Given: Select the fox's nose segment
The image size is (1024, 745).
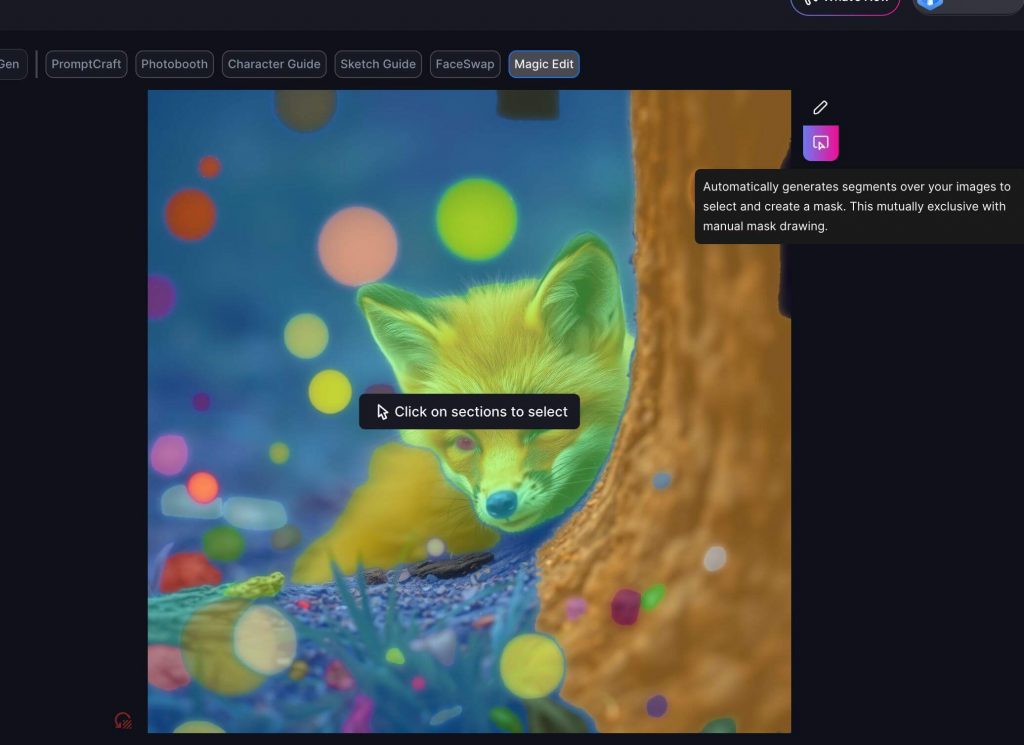Looking at the screenshot, I should point(500,504).
